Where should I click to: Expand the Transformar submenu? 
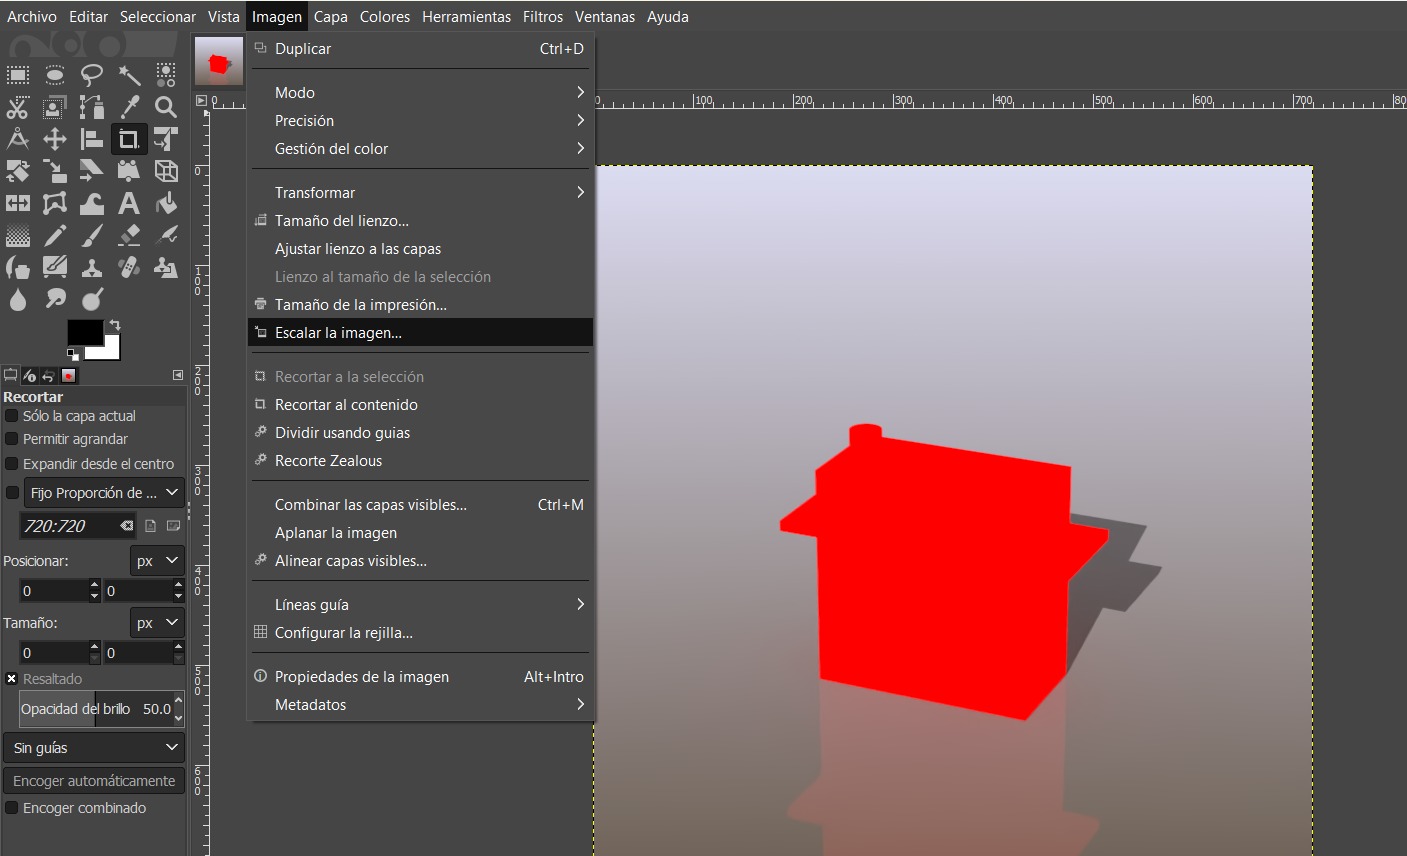coord(420,193)
